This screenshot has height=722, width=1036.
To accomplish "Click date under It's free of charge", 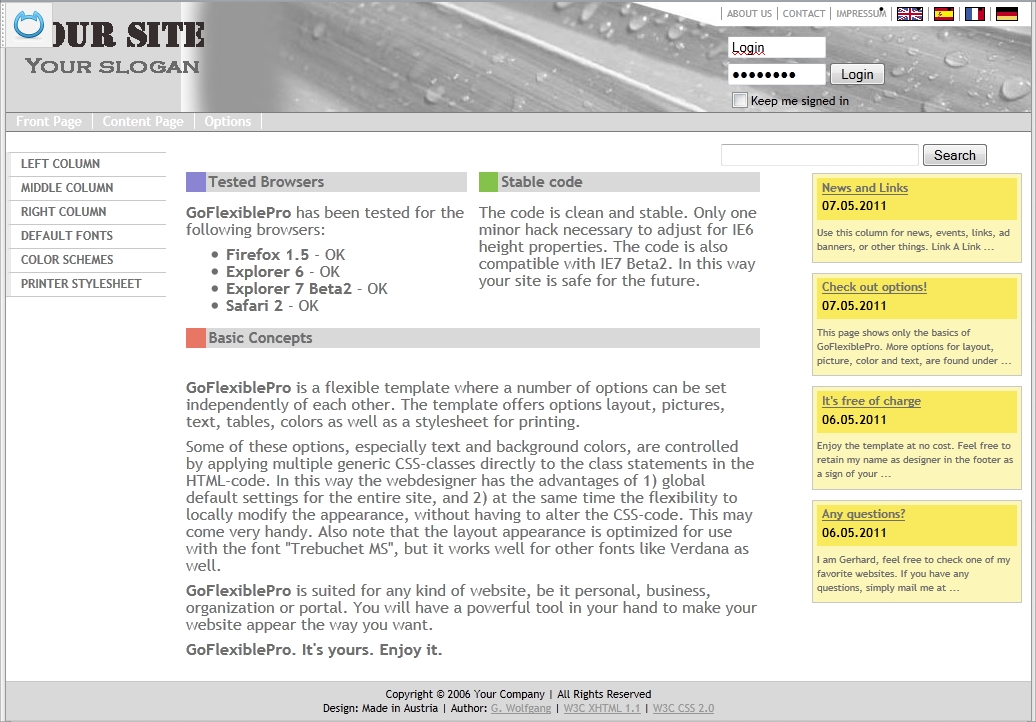I will pos(854,419).
